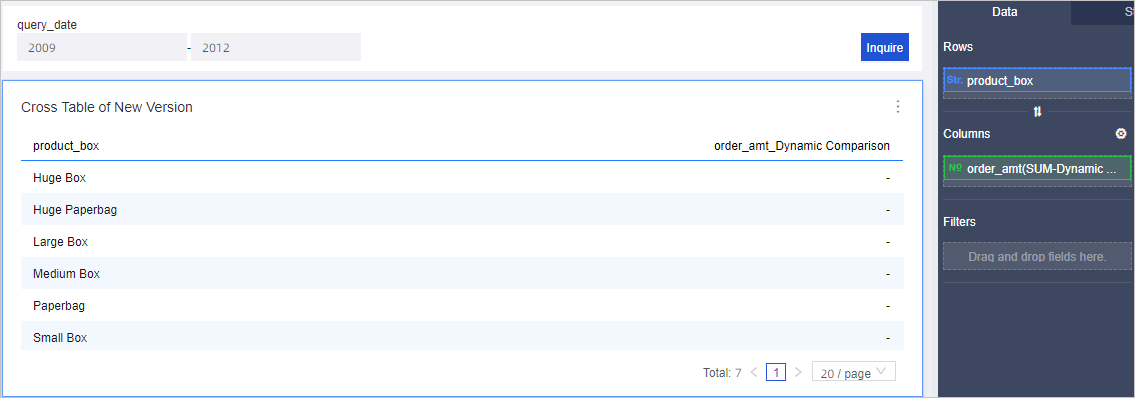The image size is (1135, 398).
Task: Click the Rows section label
Action: (x=958, y=46)
